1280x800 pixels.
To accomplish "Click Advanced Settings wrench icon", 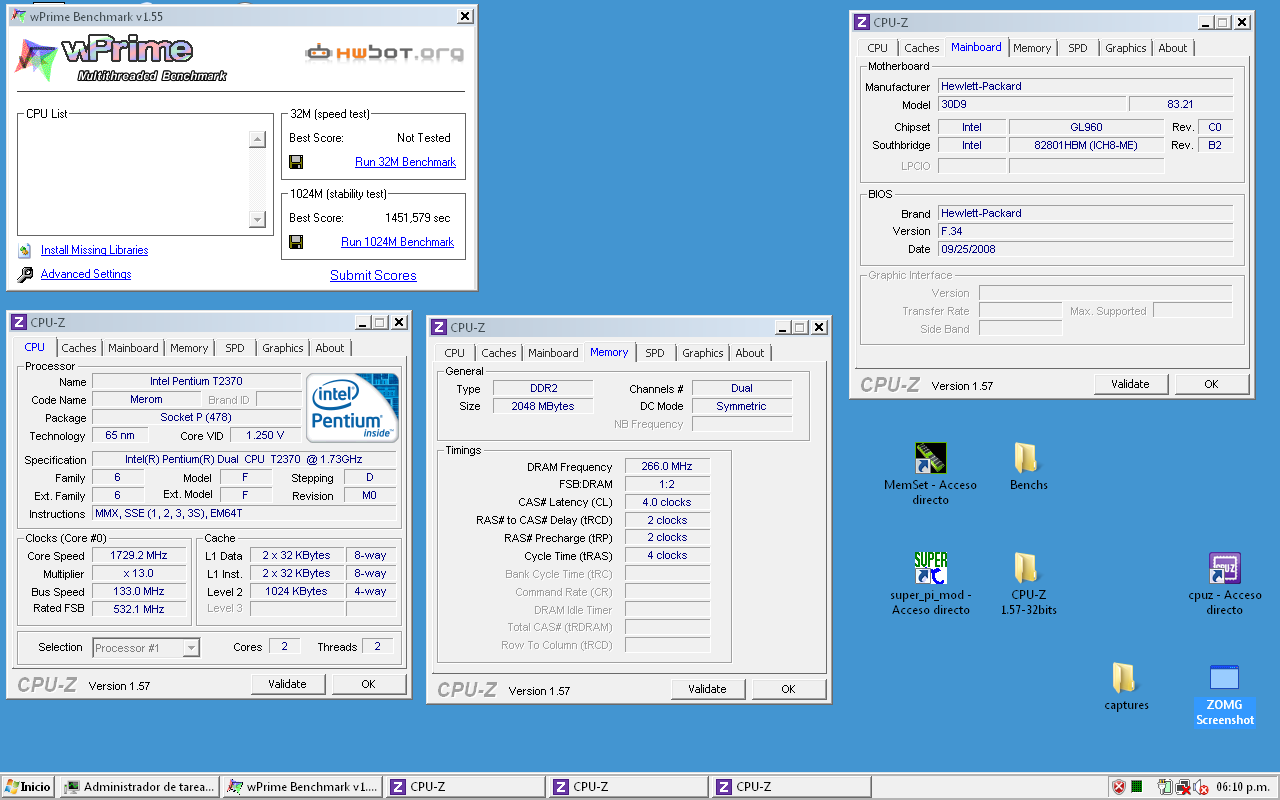I will pos(25,274).
